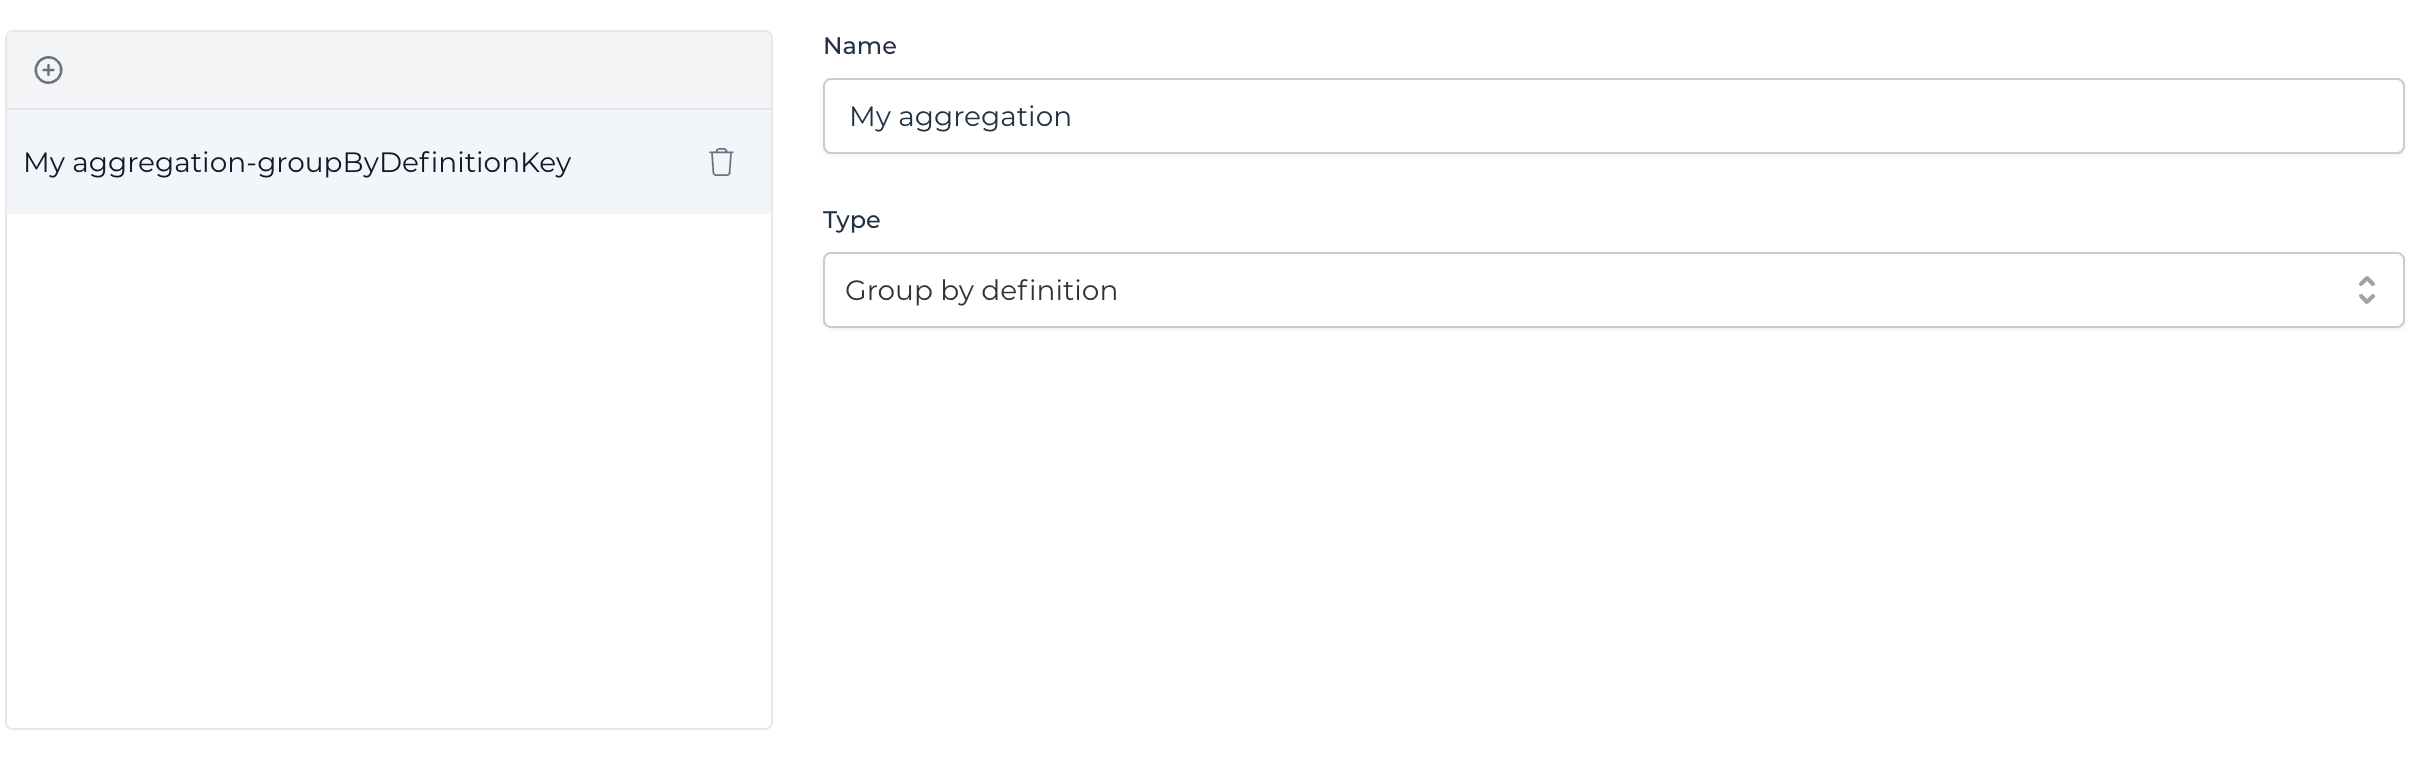Viewport: 2420px width, 760px height.
Task: Remove the aggregation using the bin icon
Action: (721, 162)
